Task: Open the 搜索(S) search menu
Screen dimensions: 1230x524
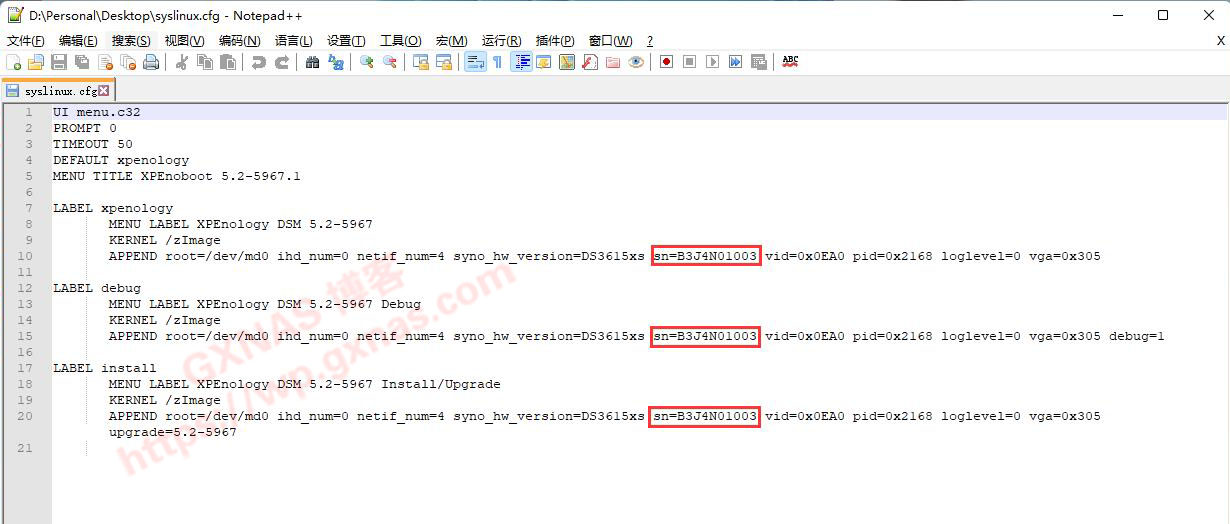Action: [131, 41]
